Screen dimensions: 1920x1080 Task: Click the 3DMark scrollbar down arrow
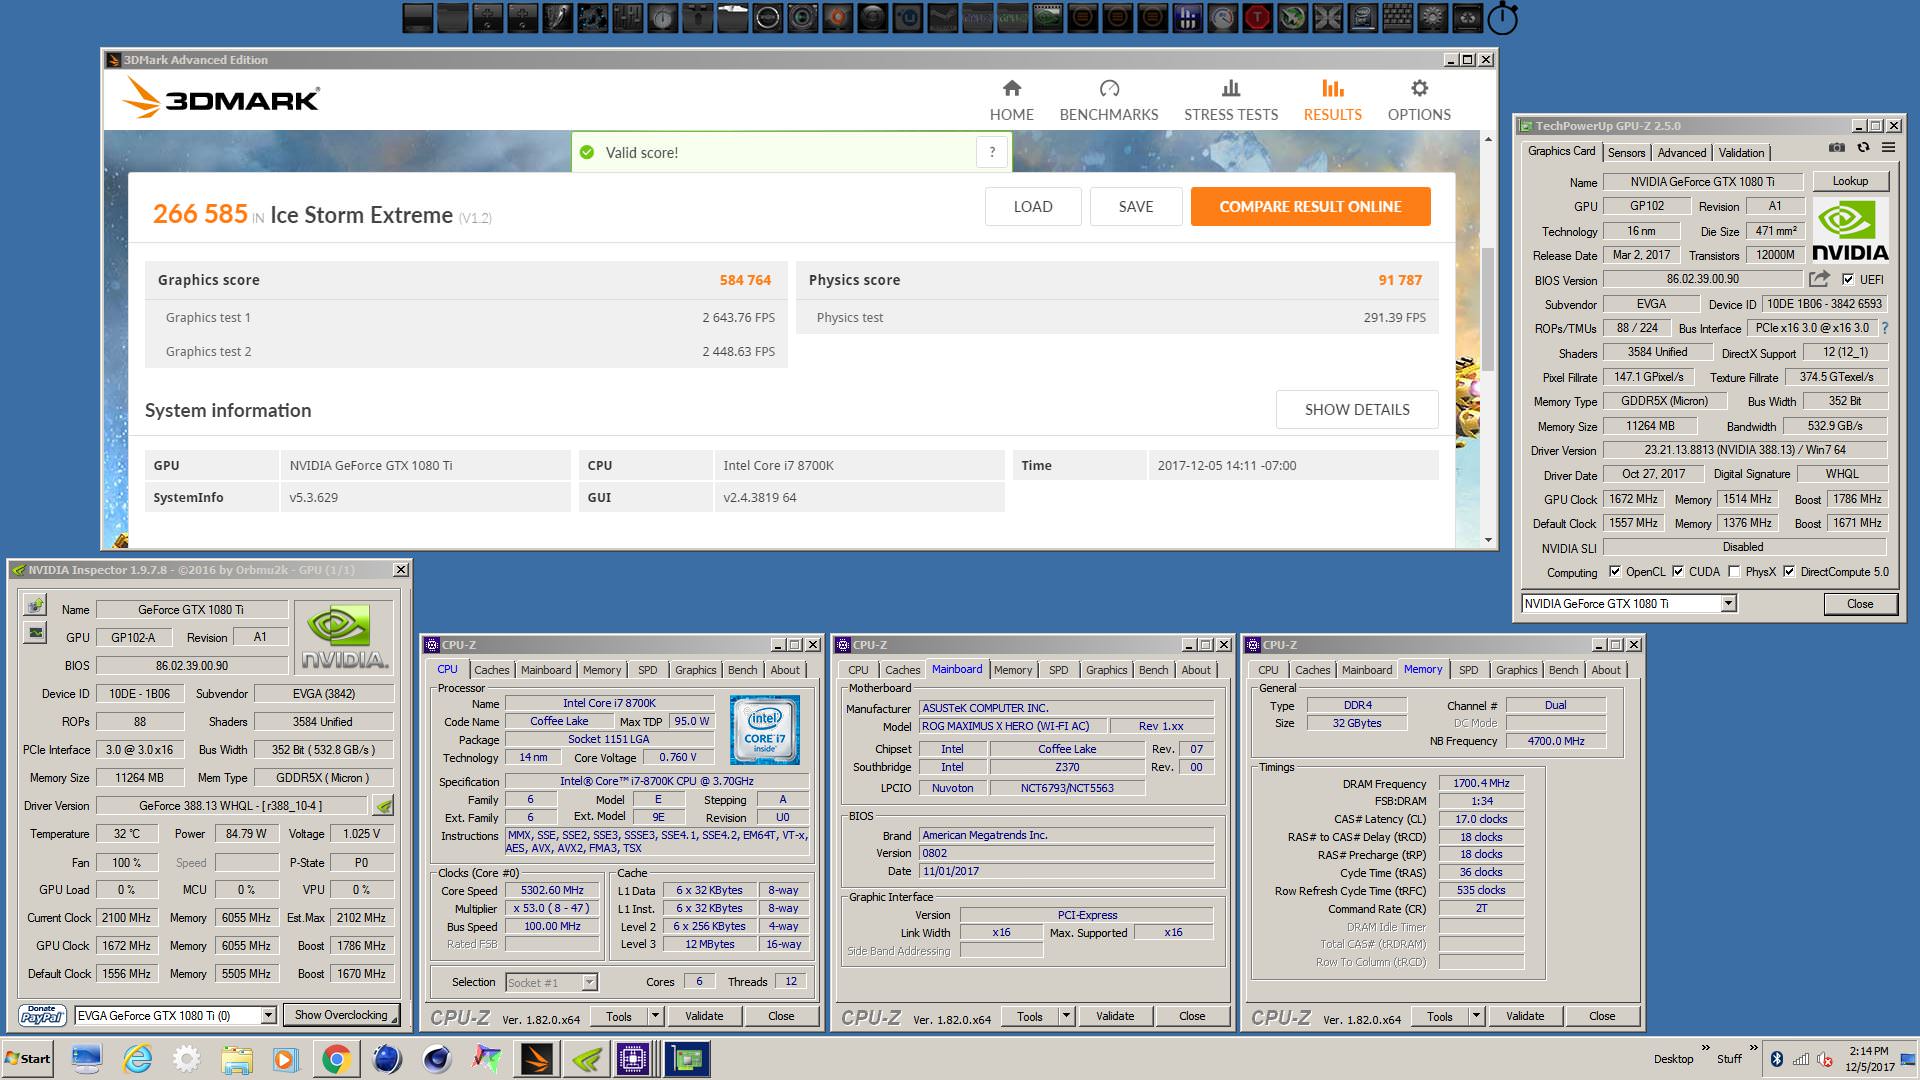[x=1488, y=540]
